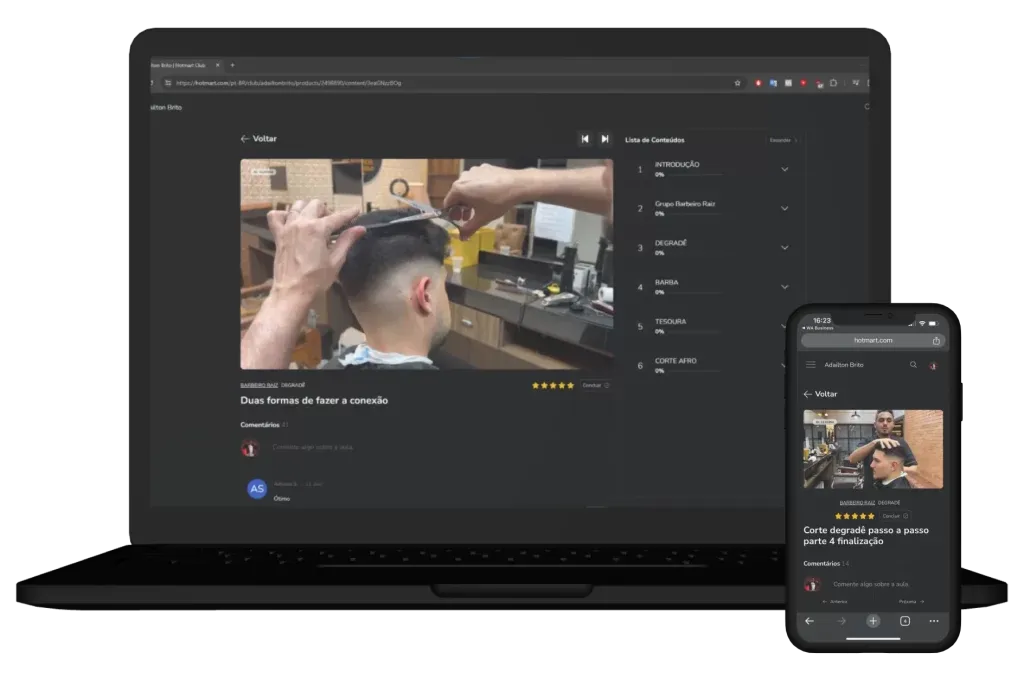
Task: Rate the laptop lesson with five stars
Action: 570,385
